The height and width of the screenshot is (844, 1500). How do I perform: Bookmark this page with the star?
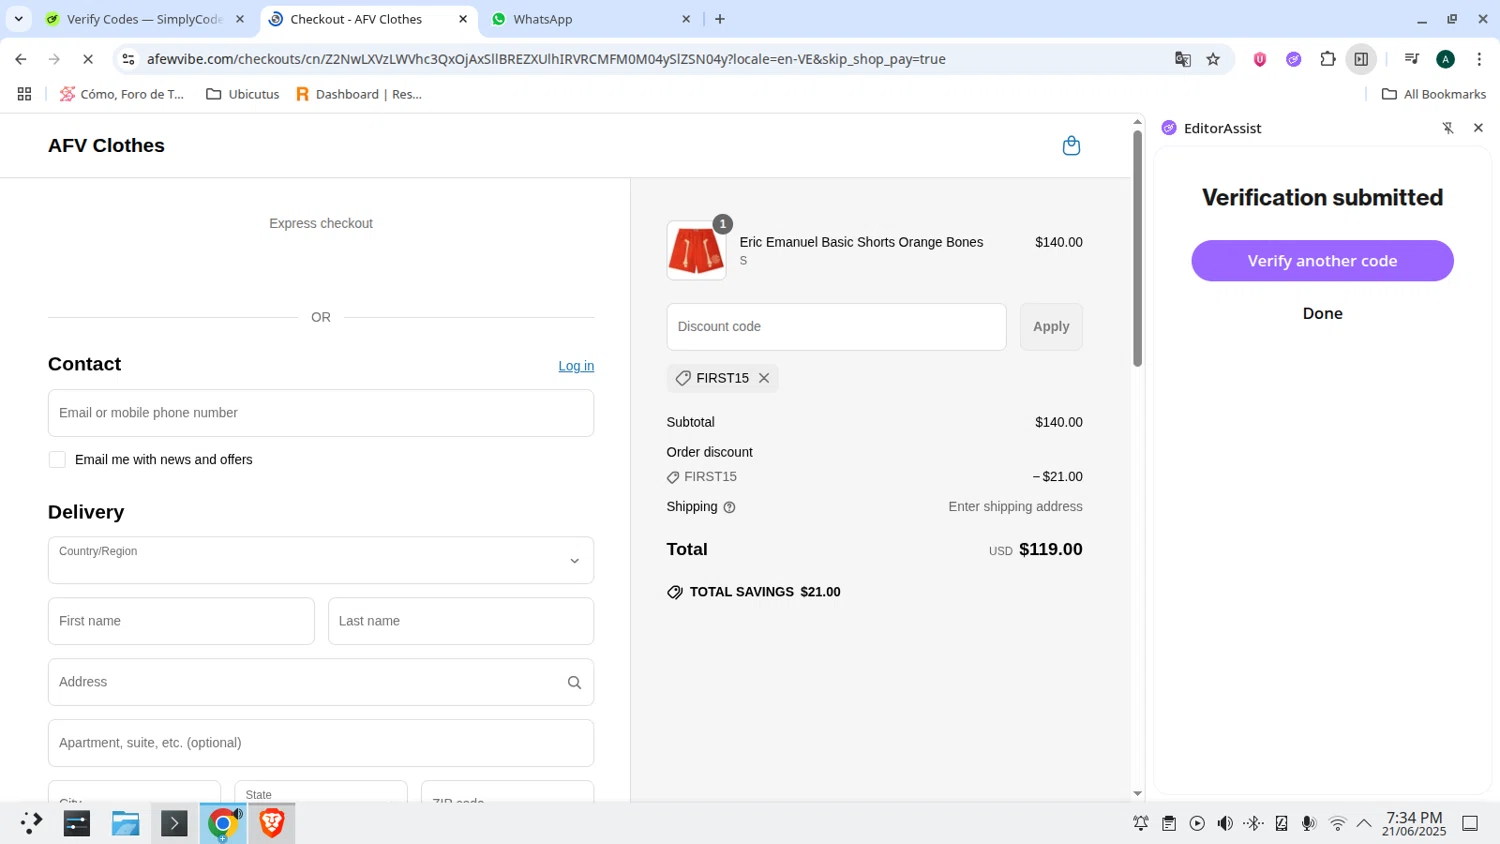tap(1213, 59)
